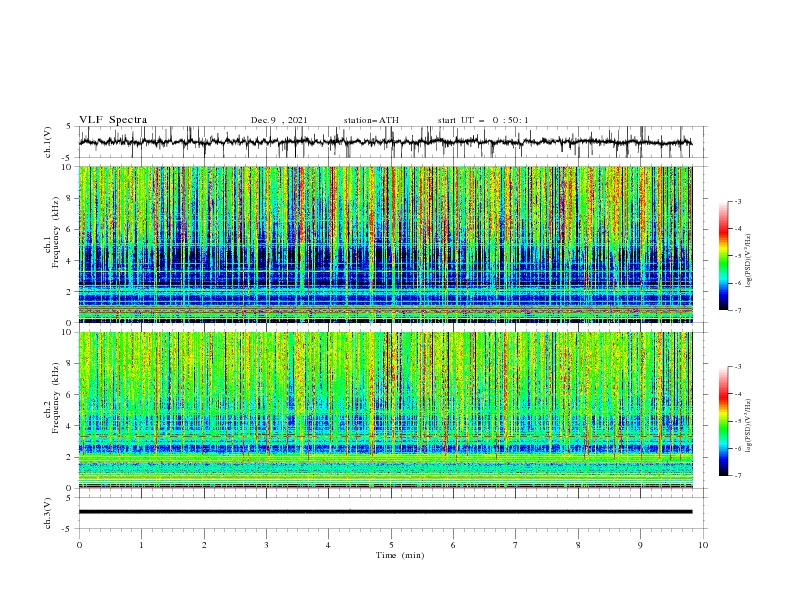Click the "-5" tick of ch.1(V) axis
Image resolution: width=792 pixels, height=612 pixels.
(x=68, y=158)
